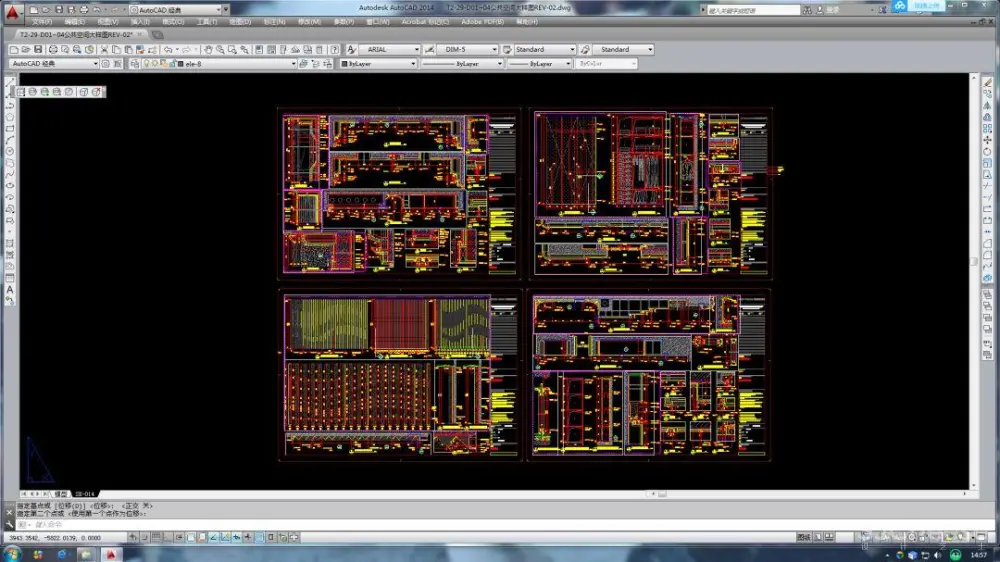Image resolution: width=1000 pixels, height=562 pixels.
Task: Expand the ARIAL text style dropdown
Action: click(x=417, y=49)
